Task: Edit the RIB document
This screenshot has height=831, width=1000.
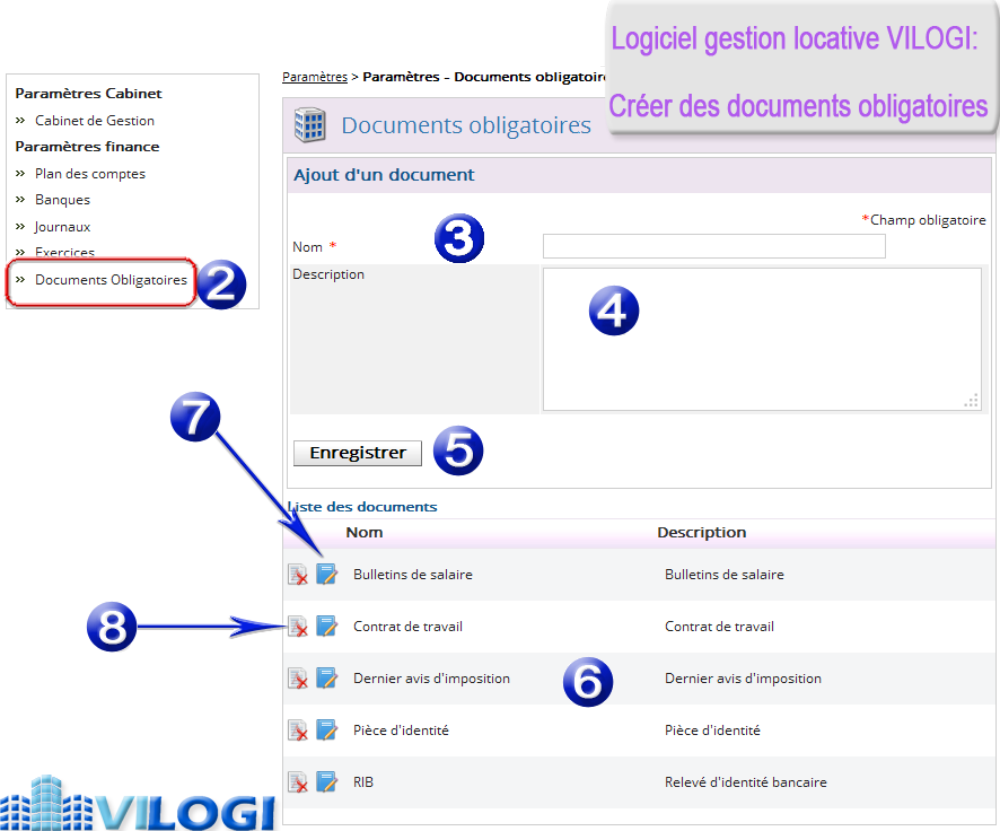Action: click(x=327, y=782)
